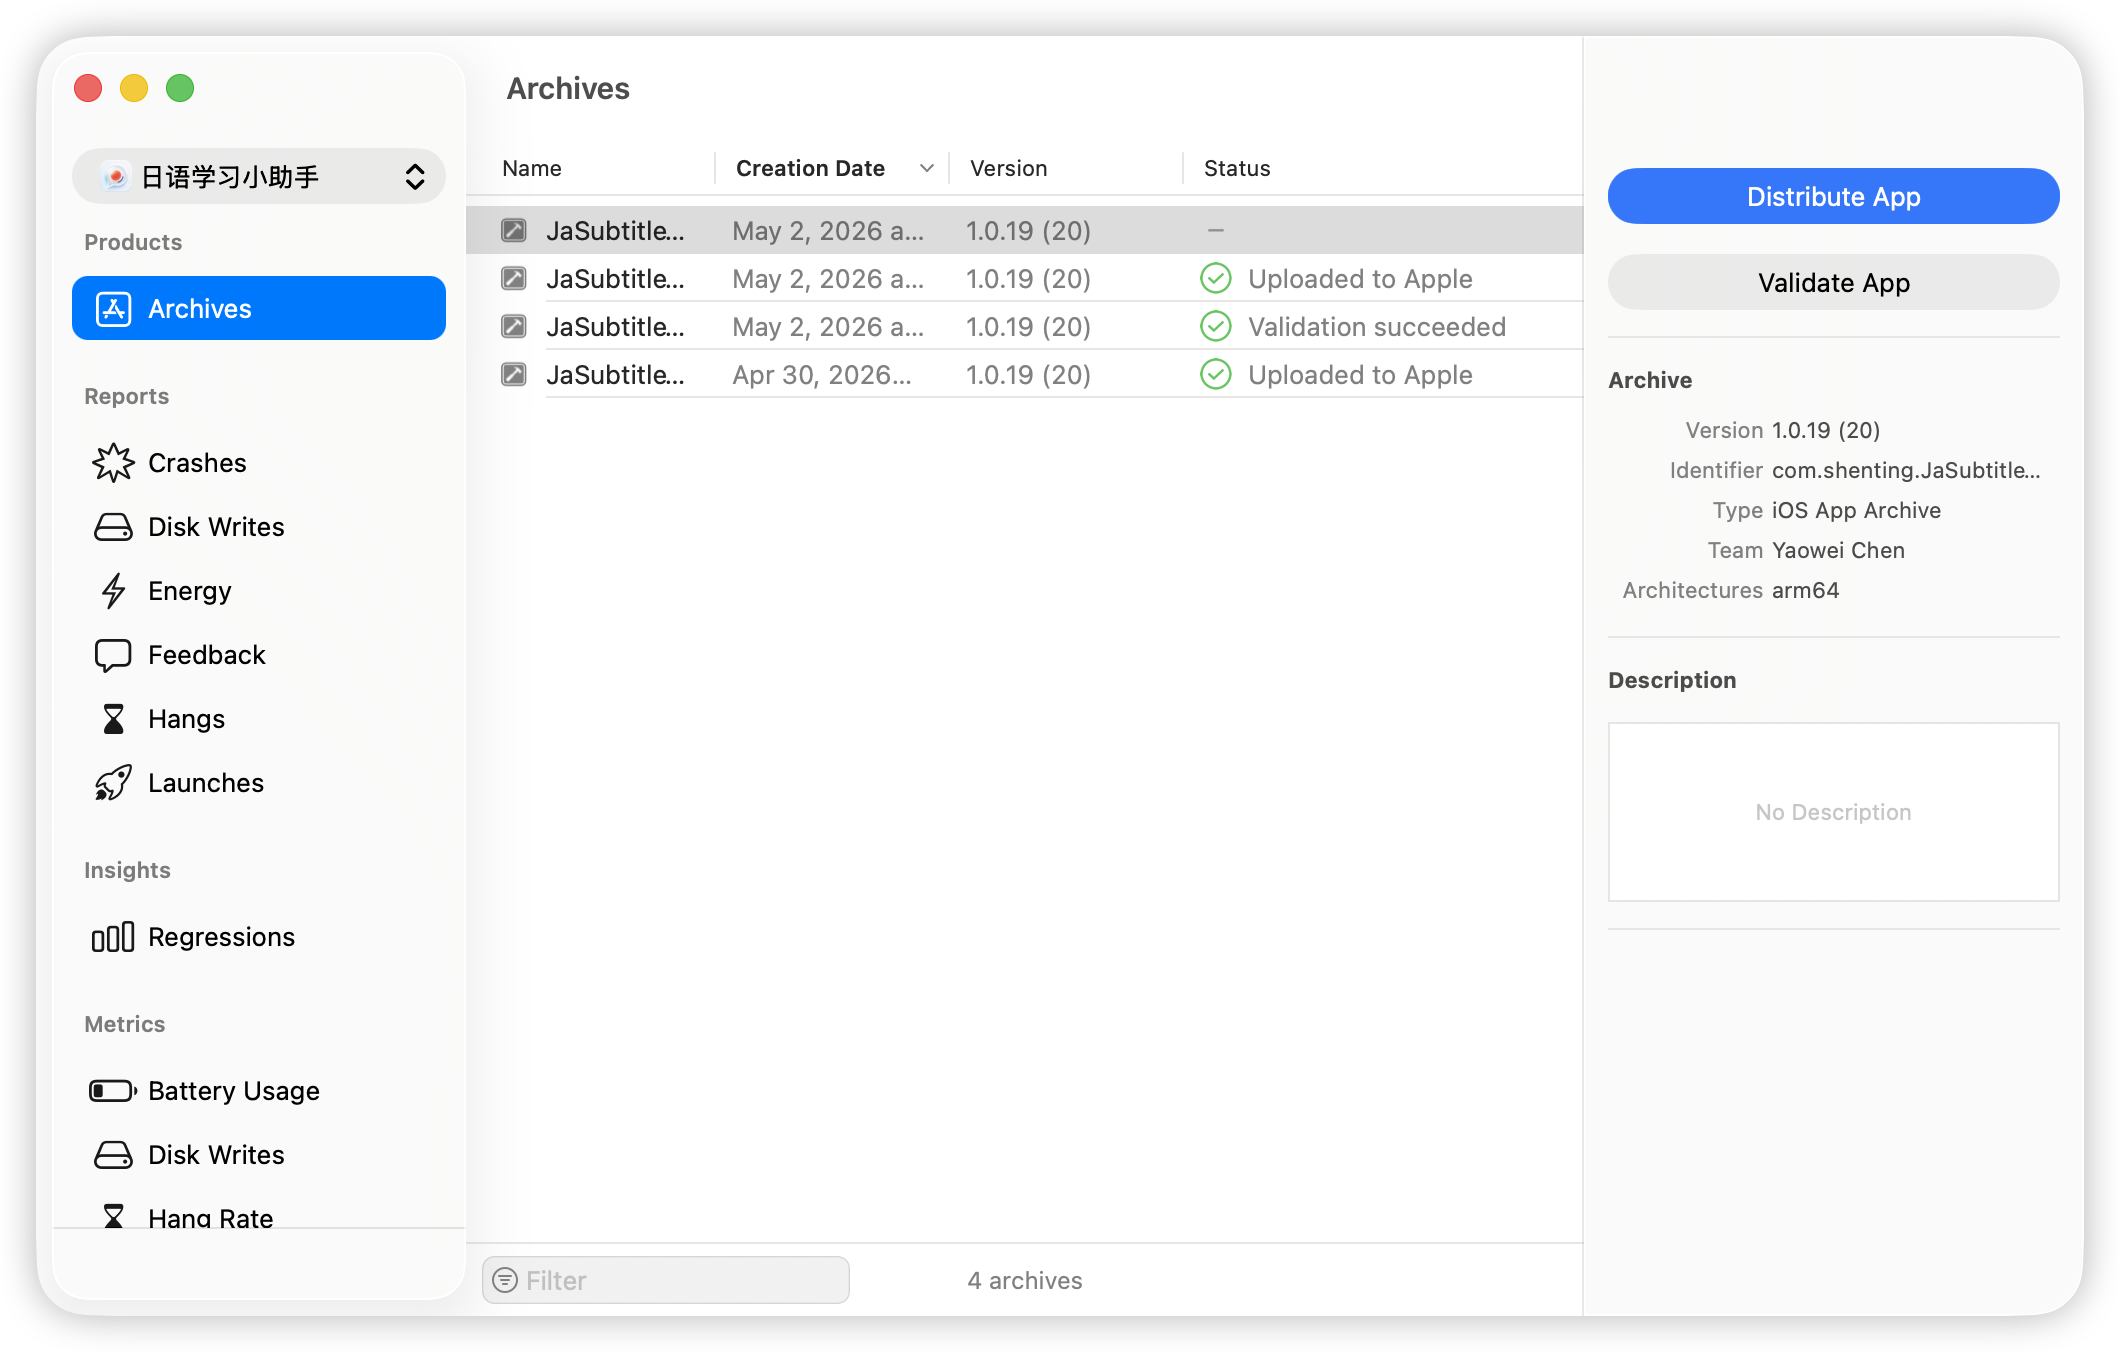This screenshot has width=2120, height=1352.
Task: Click the Archives app icon in sidebar
Action: click(113, 309)
